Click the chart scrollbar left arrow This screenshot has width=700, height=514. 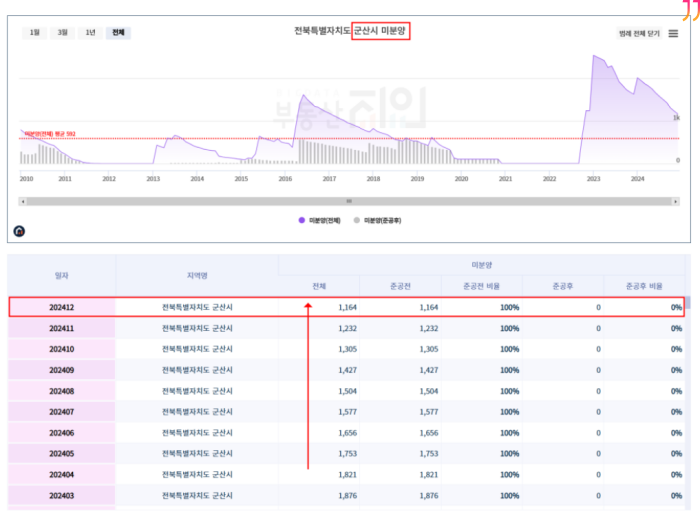pos(23,201)
